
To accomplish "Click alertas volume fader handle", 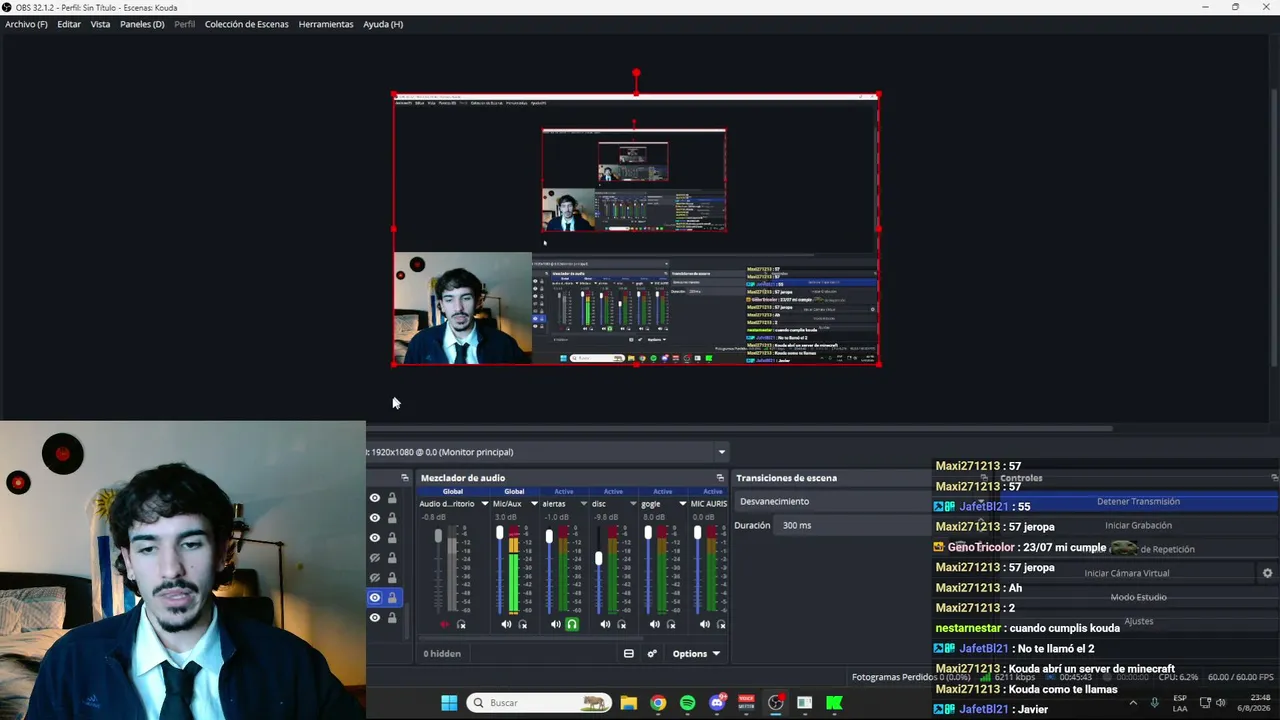I will pyautogui.click(x=549, y=537).
